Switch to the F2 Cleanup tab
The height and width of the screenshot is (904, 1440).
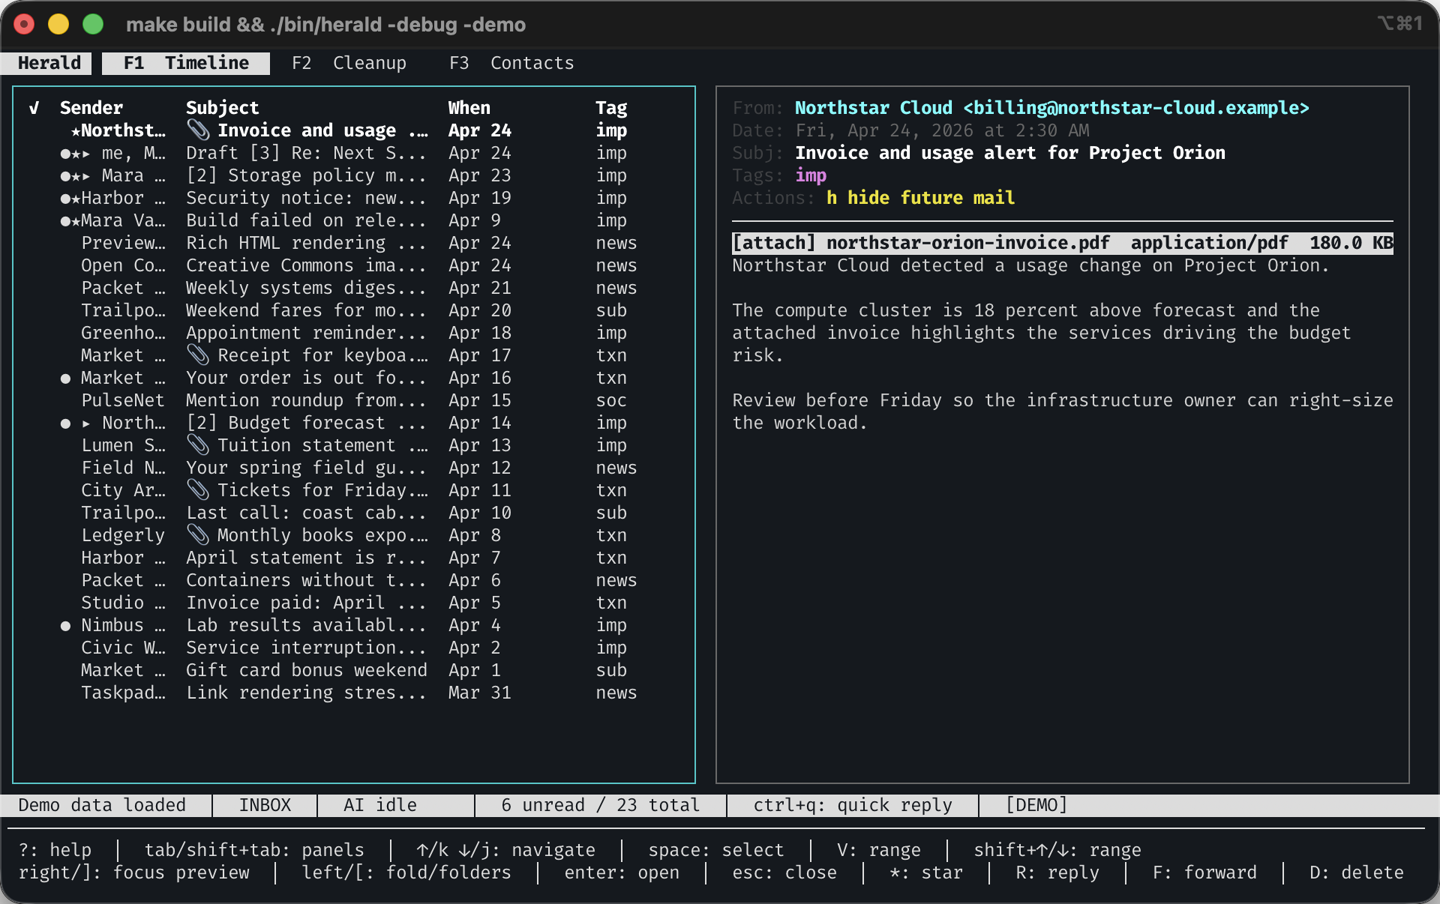point(349,63)
